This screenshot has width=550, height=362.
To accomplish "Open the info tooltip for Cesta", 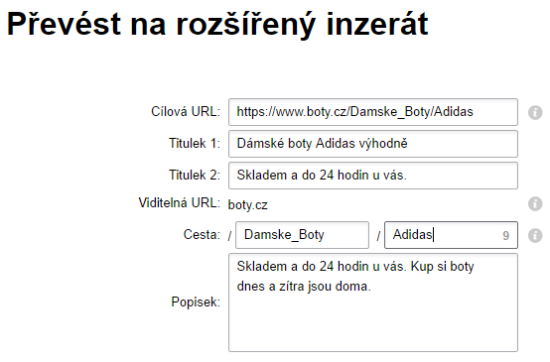I will [535, 235].
